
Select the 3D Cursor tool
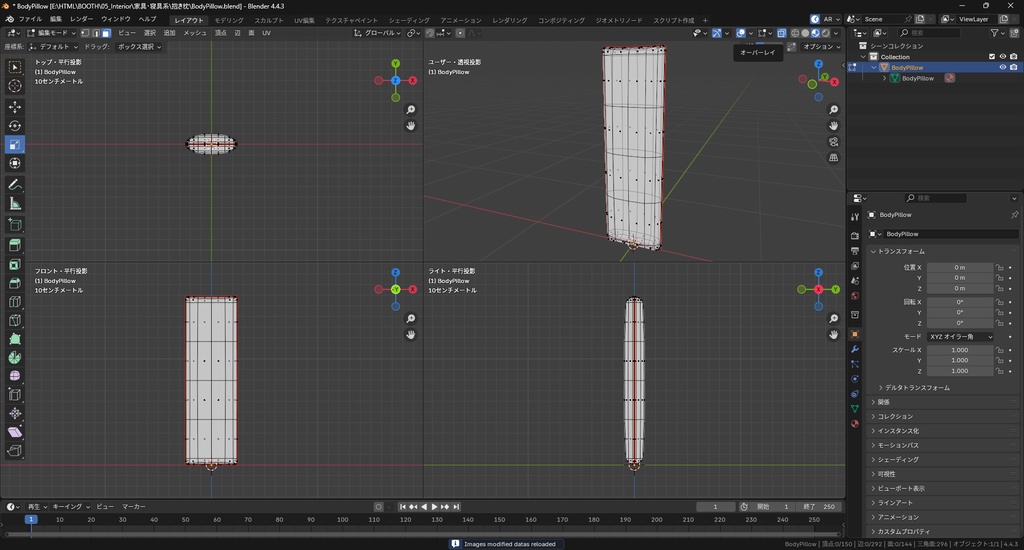[x=15, y=86]
